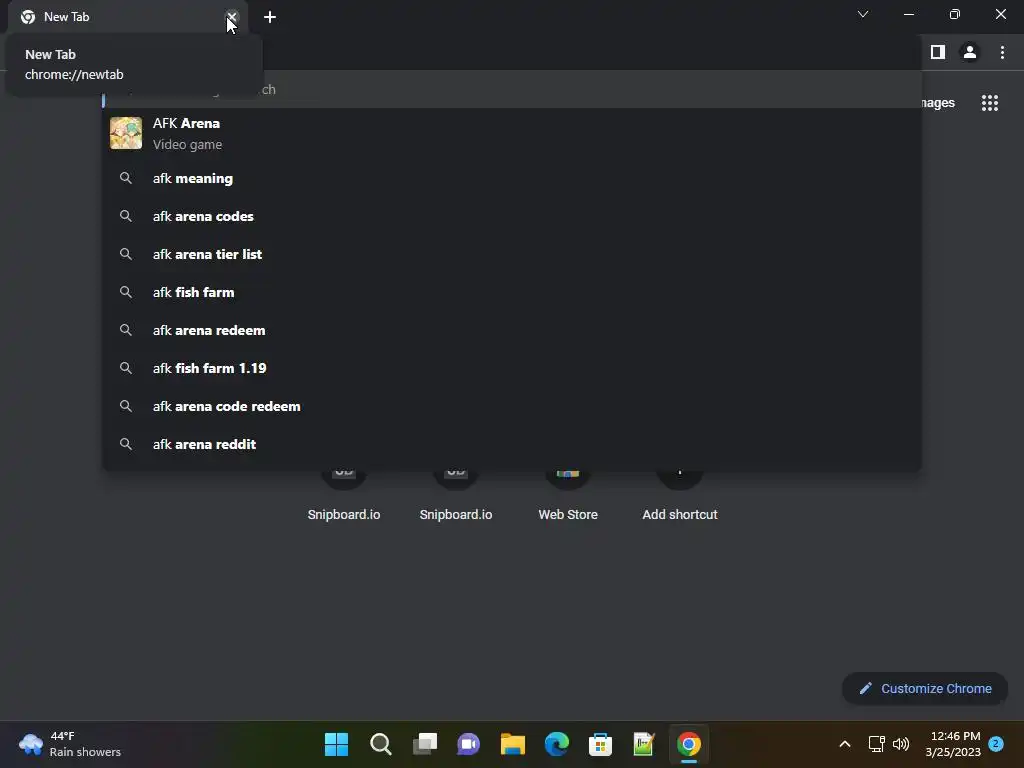
Task: Open Microsoft Store from the taskbar
Action: click(600, 744)
